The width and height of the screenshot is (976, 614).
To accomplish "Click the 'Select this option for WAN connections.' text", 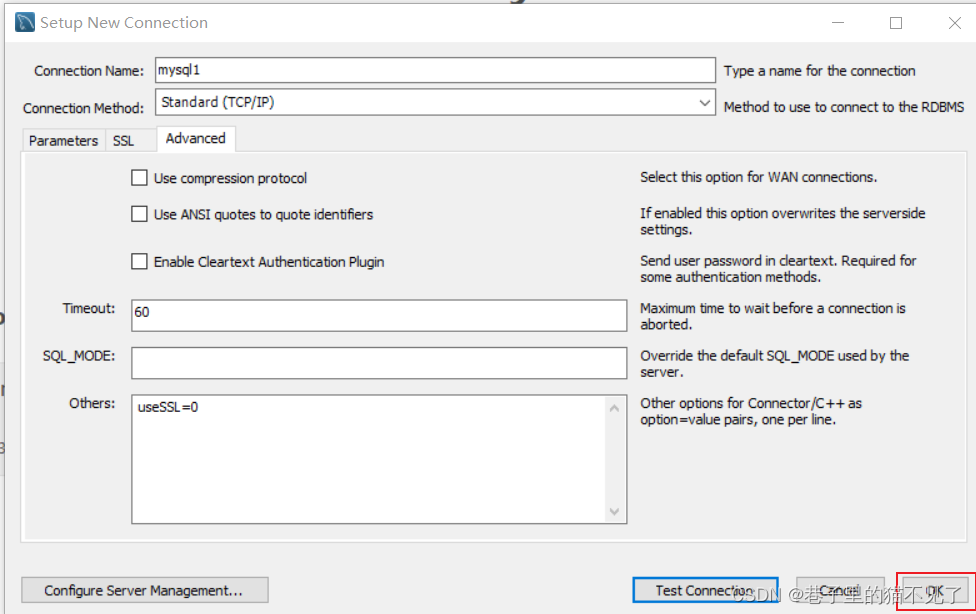I will pos(759,177).
